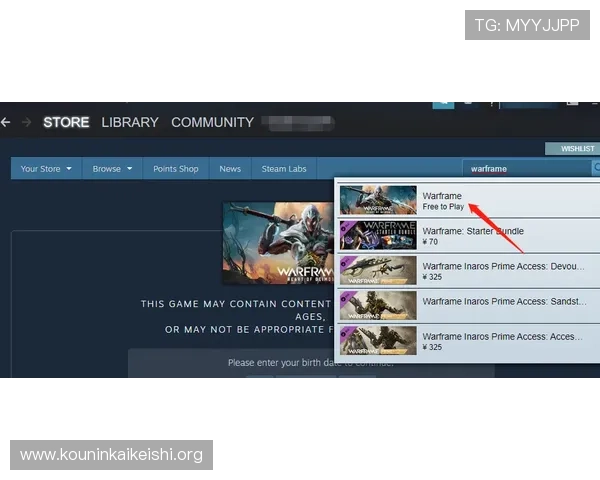Click the Inaros Prime Sandst... thumbnail
This screenshot has height=480, width=600.
point(378,305)
